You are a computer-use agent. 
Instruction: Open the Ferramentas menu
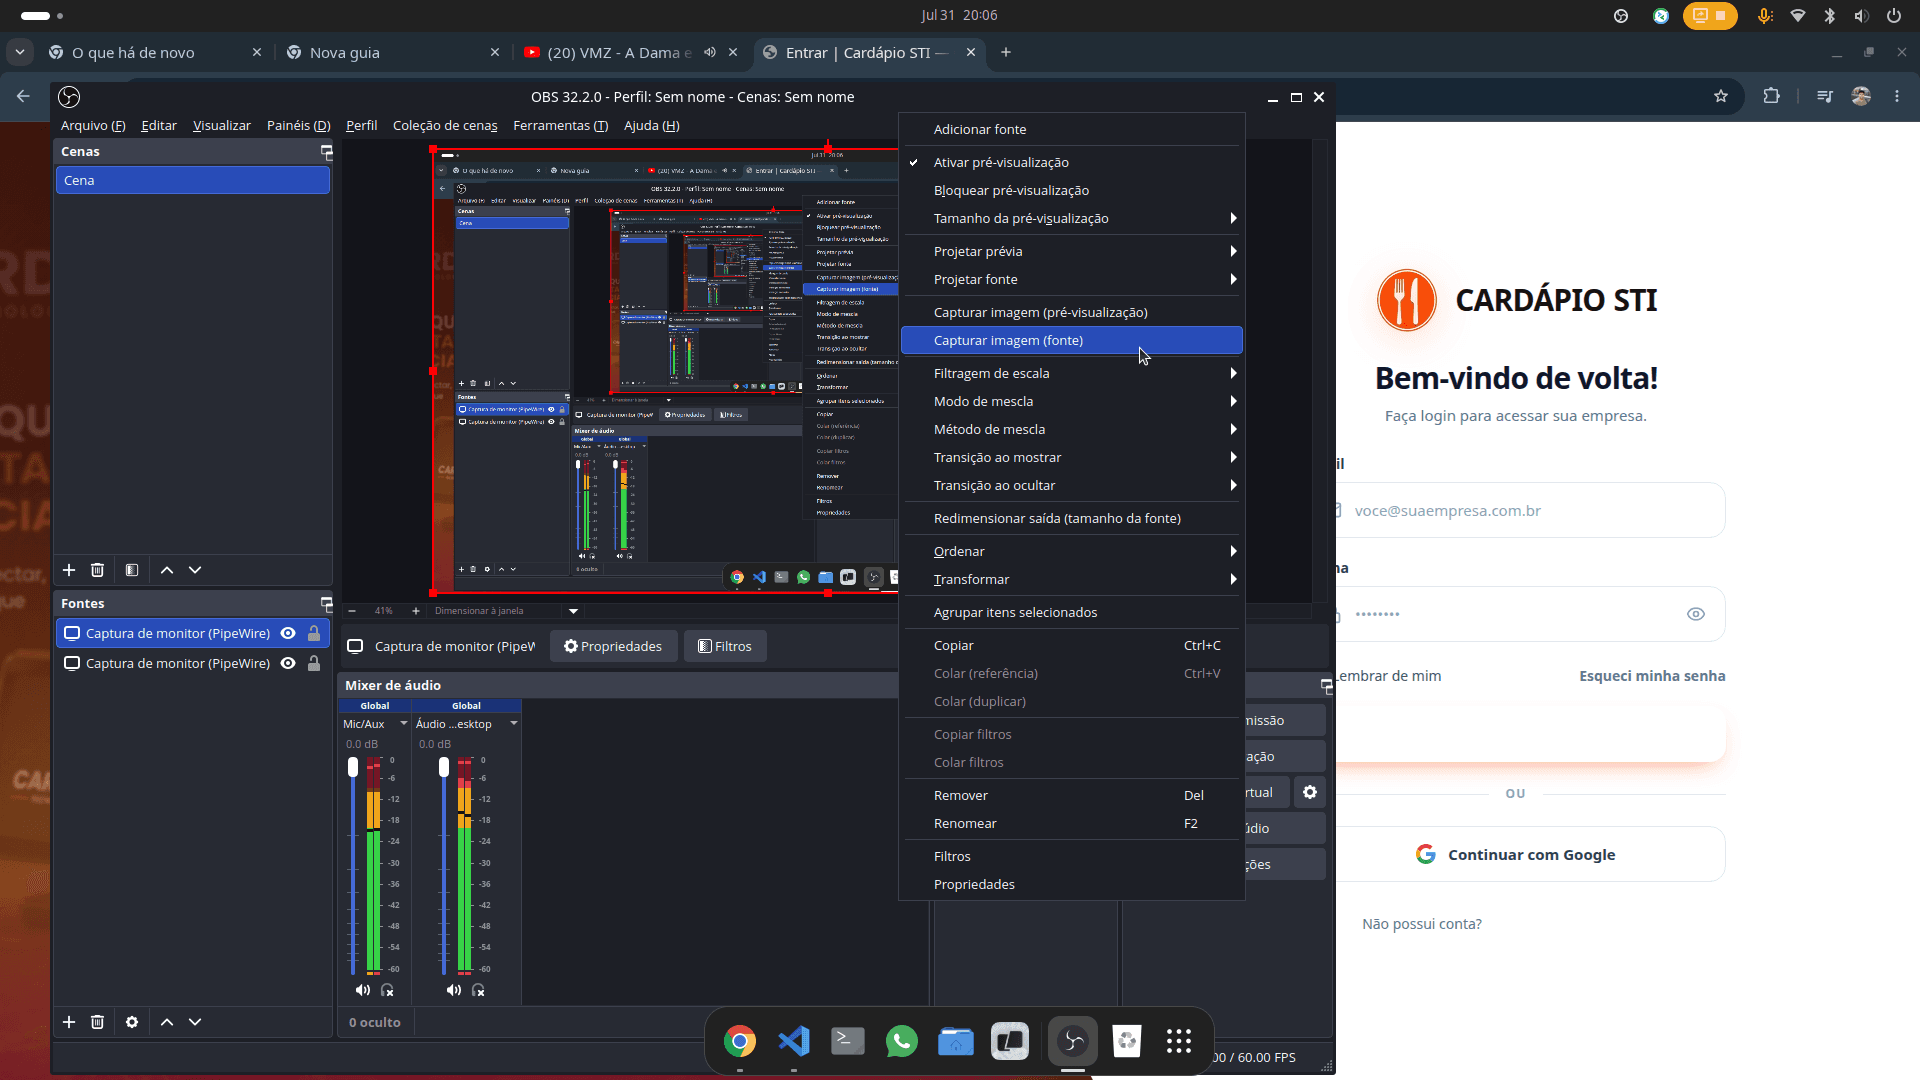point(560,125)
